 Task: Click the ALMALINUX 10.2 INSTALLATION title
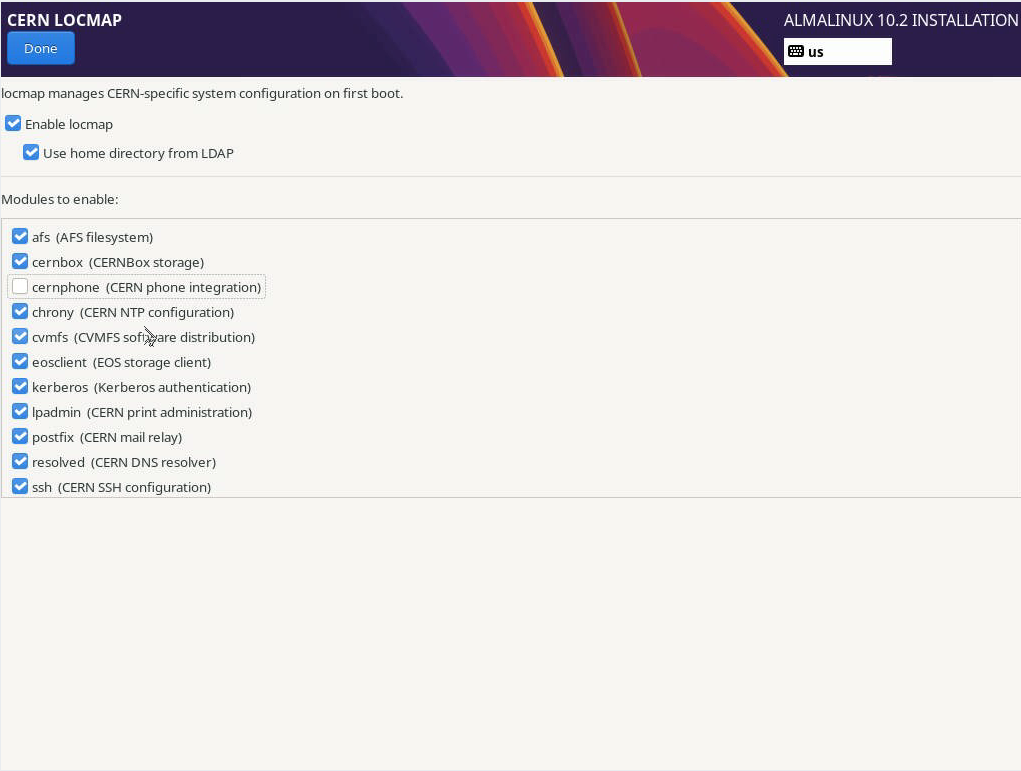(x=901, y=20)
